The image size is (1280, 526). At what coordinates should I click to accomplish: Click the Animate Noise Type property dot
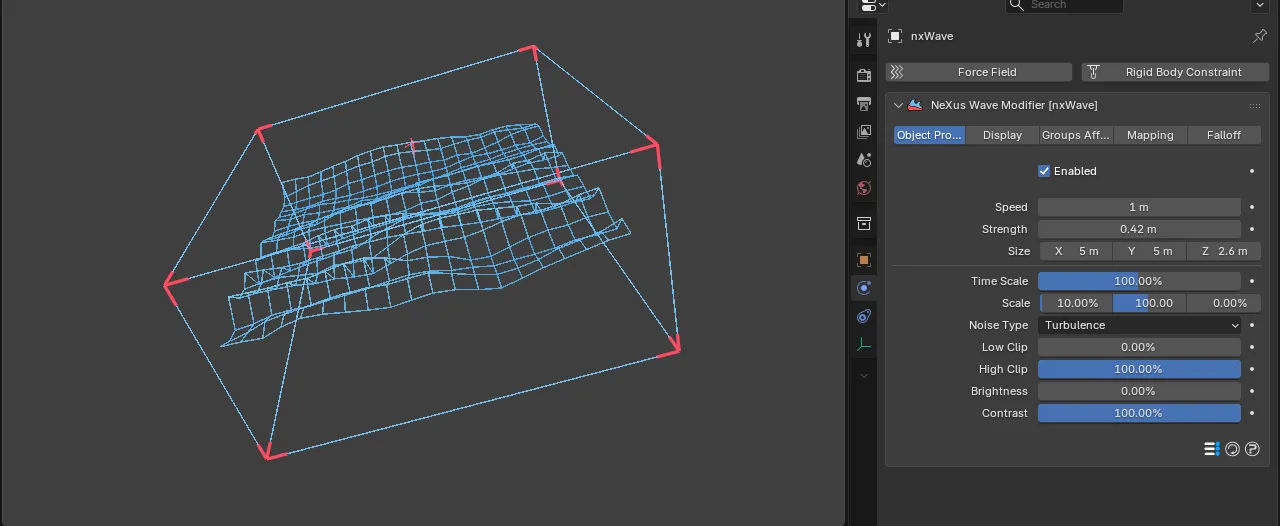1252,325
